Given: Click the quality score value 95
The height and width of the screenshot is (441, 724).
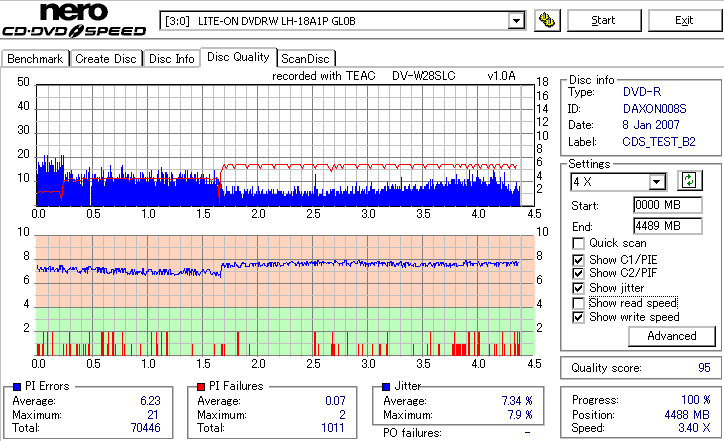Looking at the screenshot, I should click(x=704, y=368).
